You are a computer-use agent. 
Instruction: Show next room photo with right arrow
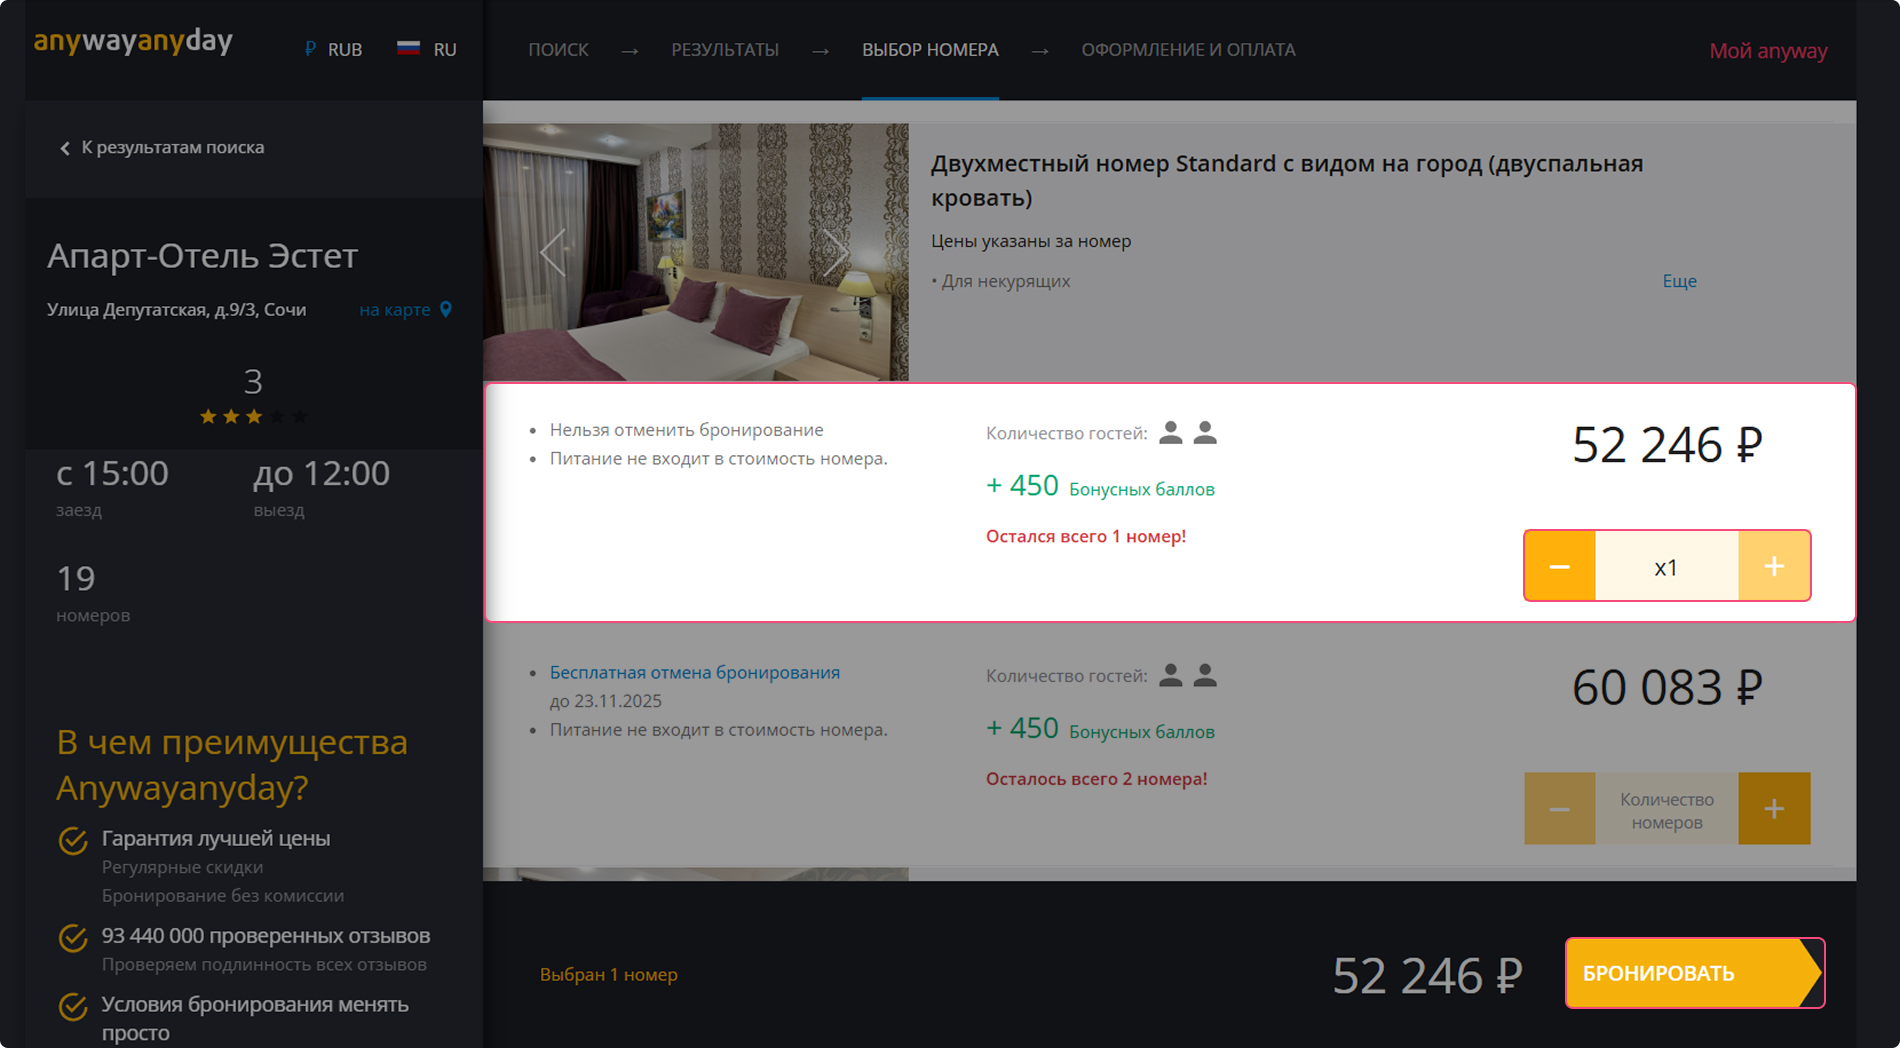point(835,252)
